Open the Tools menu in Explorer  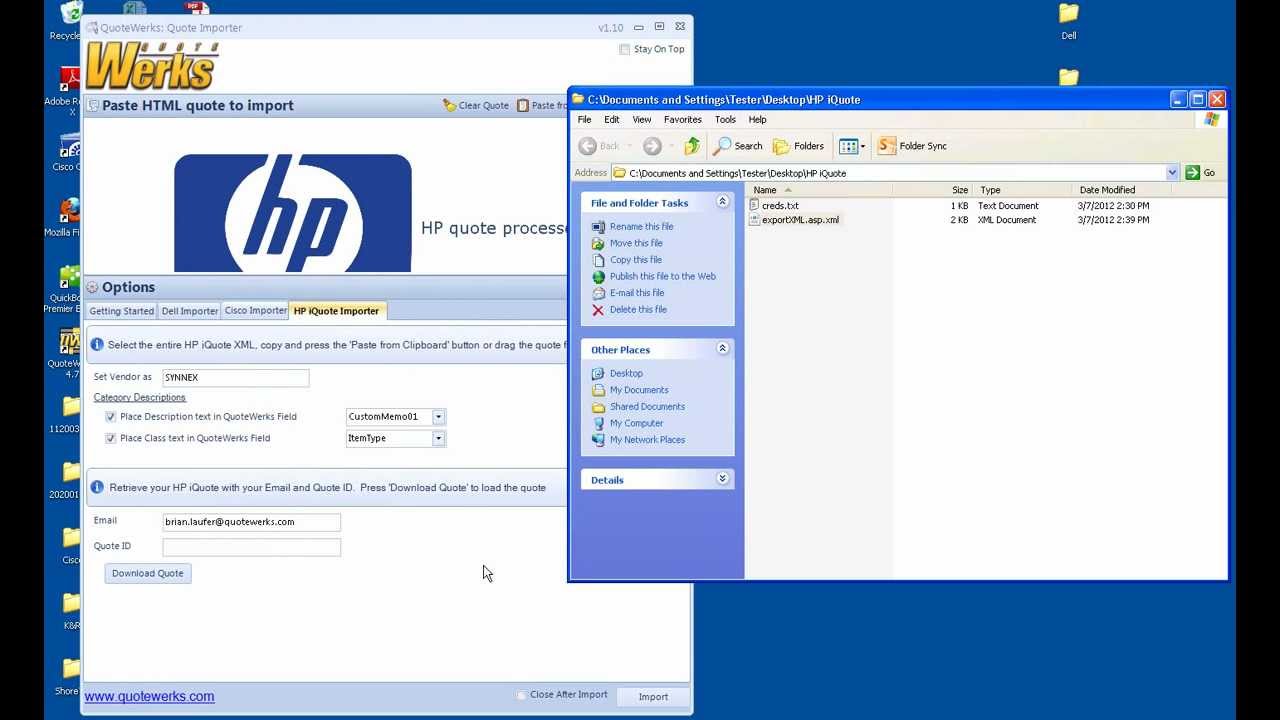click(x=725, y=120)
